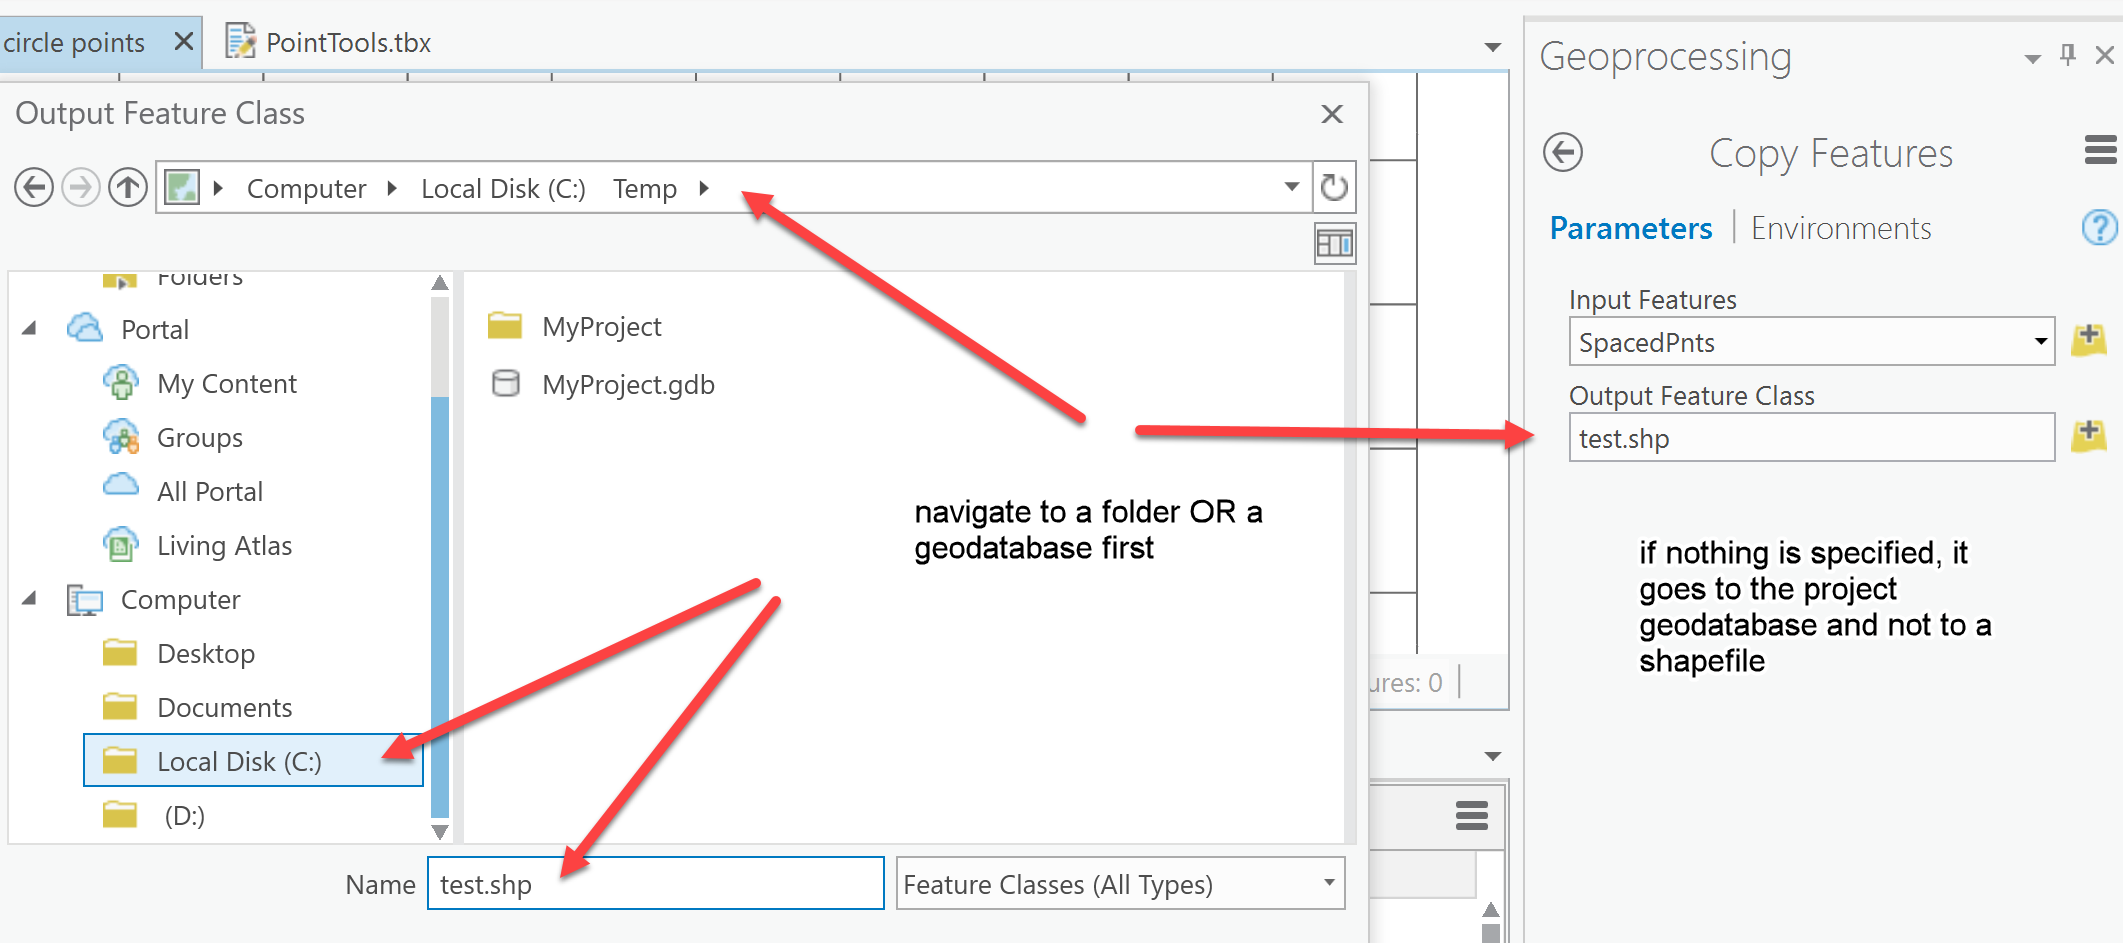Browse for Input Features folder icon
This screenshot has width=2123, height=943.
pos(2089,340)
